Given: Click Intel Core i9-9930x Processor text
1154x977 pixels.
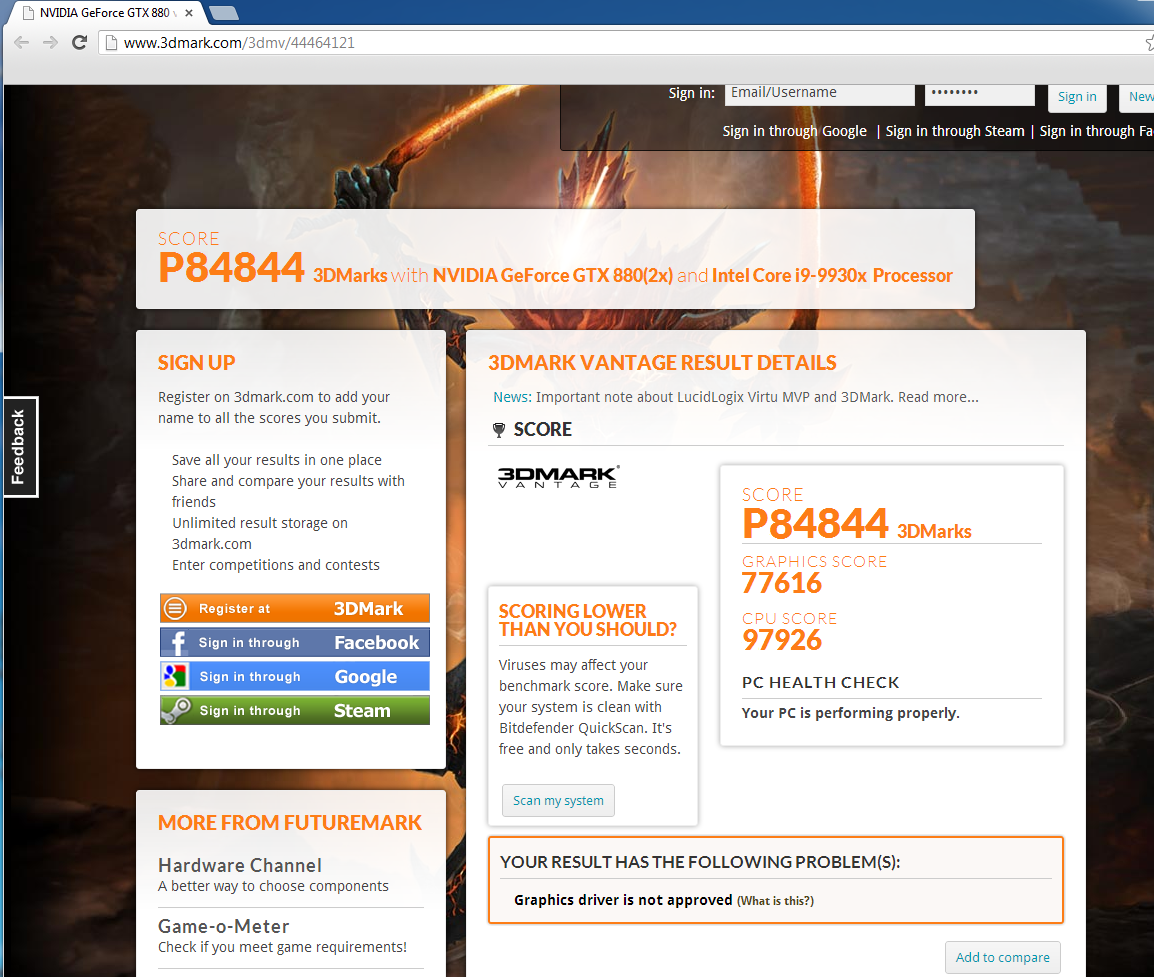Looking at the screenshot, I should [832, 275].
